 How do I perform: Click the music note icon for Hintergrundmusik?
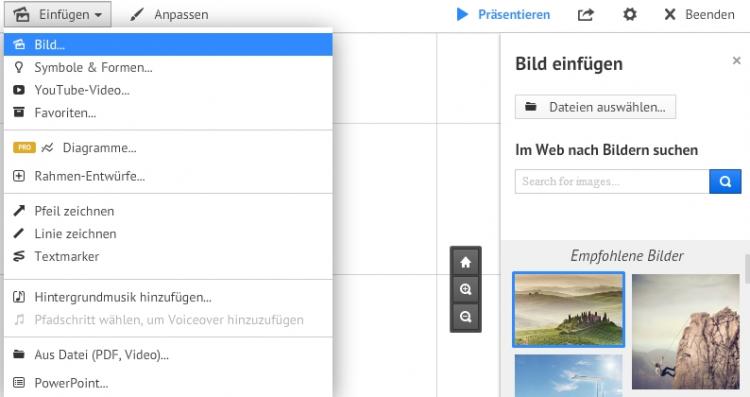pos(19,297)
